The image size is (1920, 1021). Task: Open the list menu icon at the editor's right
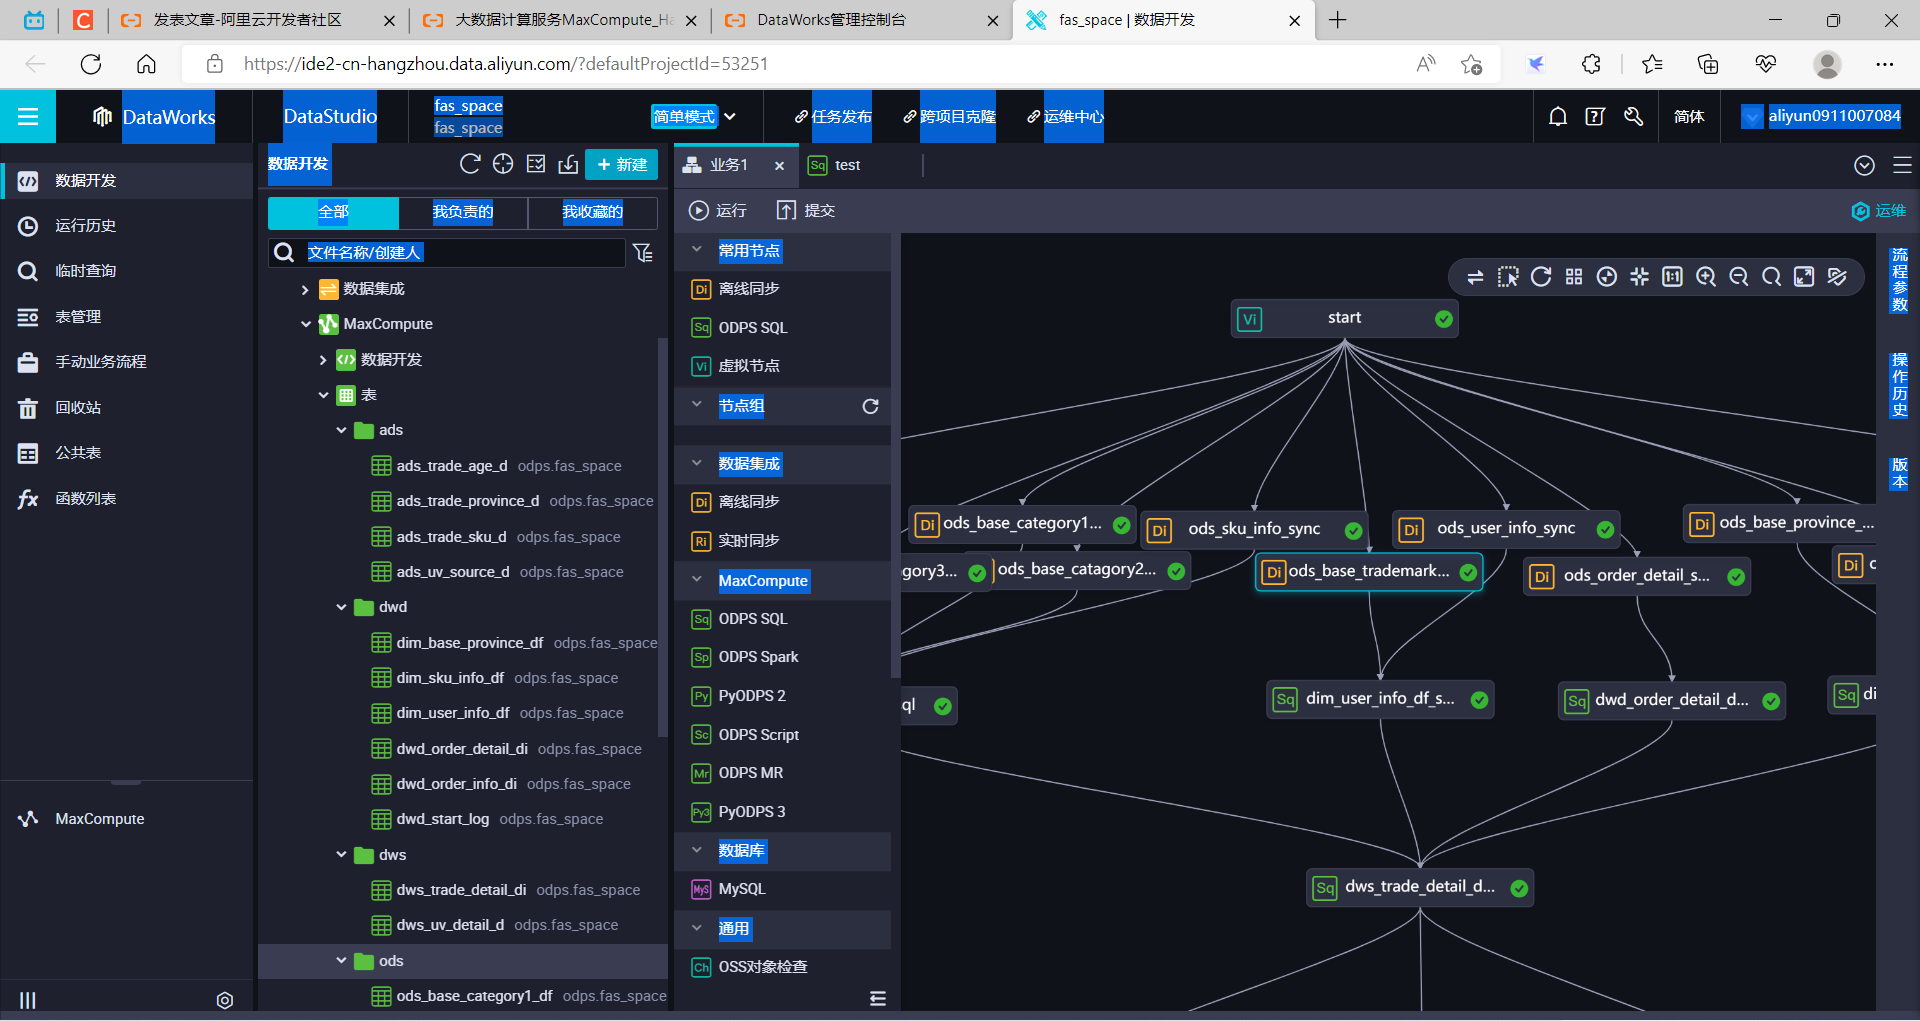tap(1903, 165)
